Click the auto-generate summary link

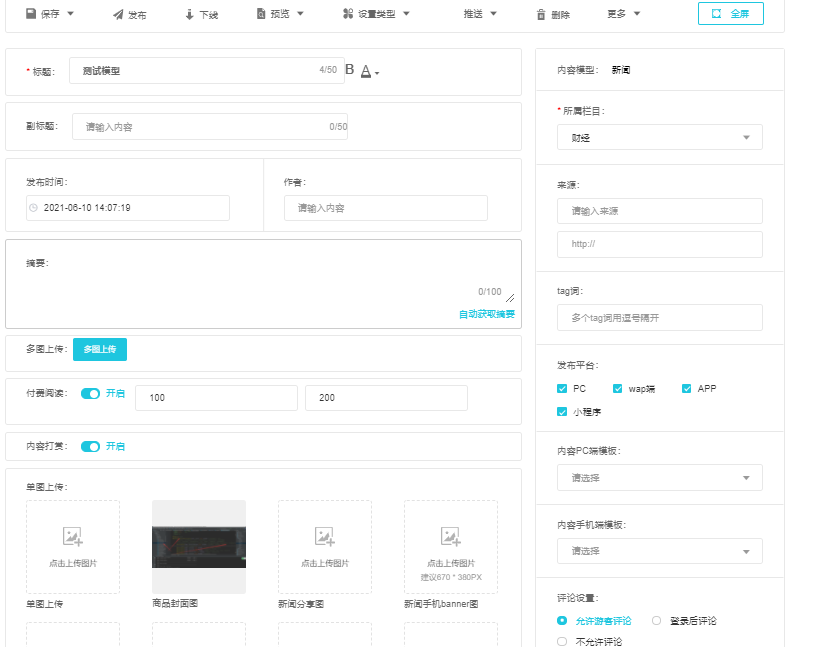[487, 314]
